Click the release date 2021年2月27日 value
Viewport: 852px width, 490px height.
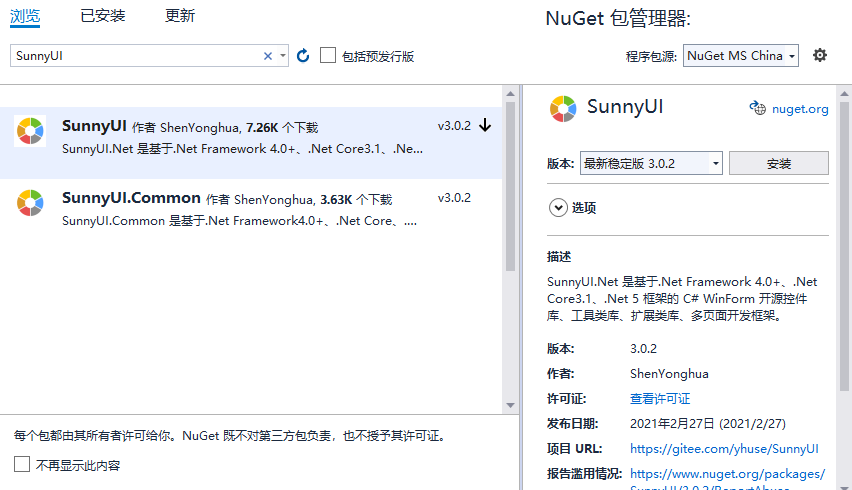[x=707, y=424]
